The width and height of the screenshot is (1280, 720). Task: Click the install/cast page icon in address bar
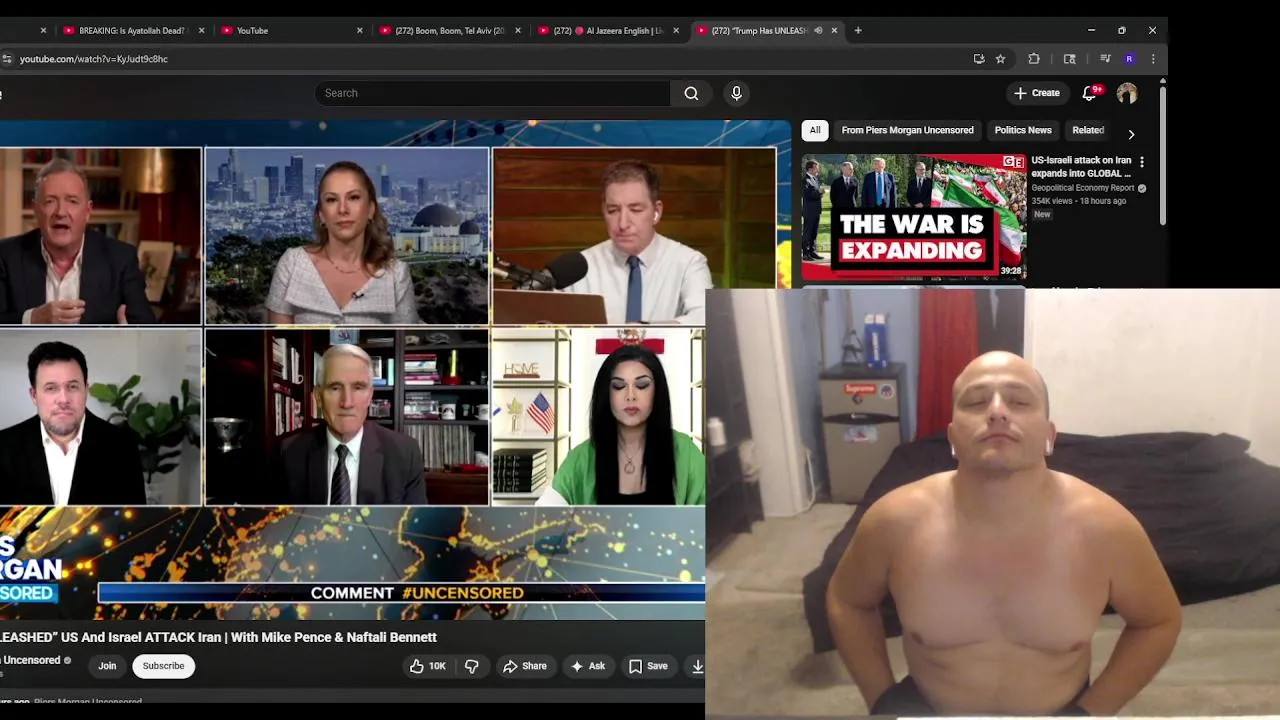pos(979,59)
